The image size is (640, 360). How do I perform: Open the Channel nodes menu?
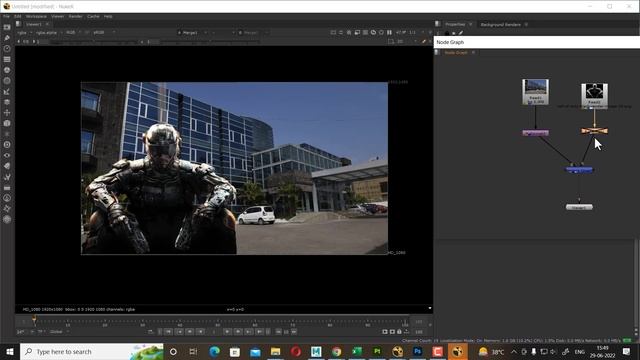click(7, 59)
